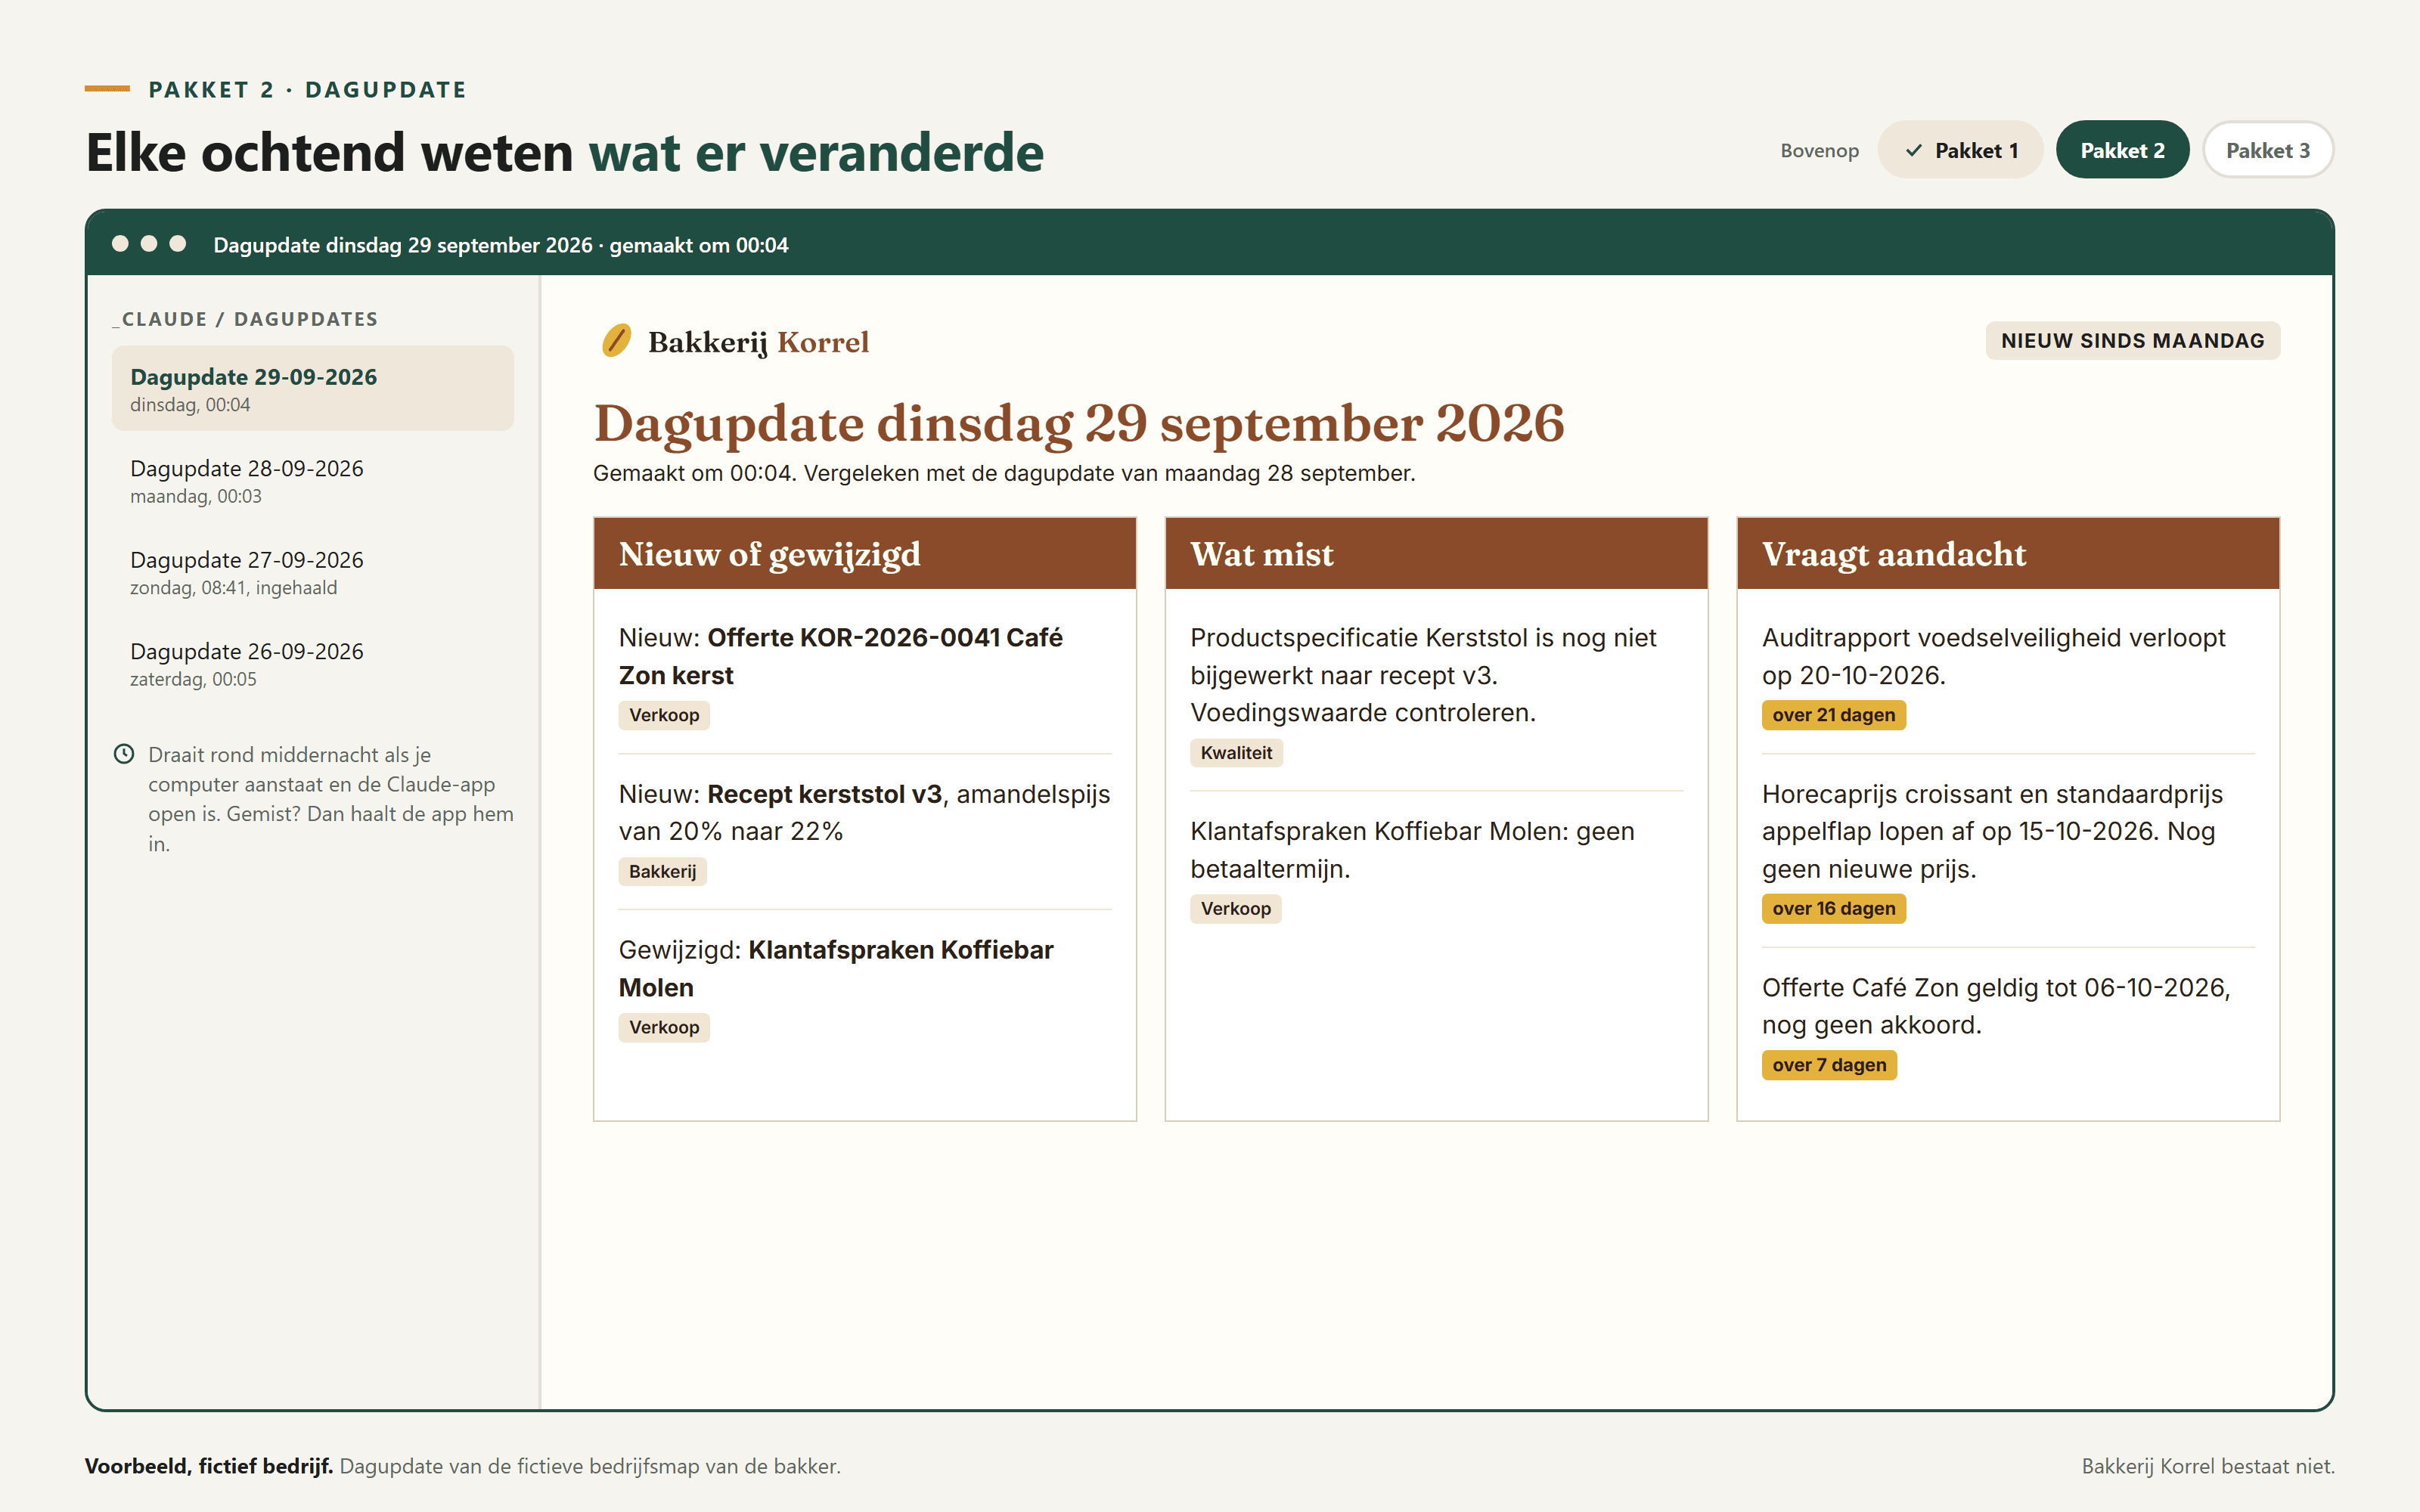The height and width of the screenshot is (1512, 2420).
Task: Click the window title bar text gemaakt om 00:04
Action: click(699, 245)
